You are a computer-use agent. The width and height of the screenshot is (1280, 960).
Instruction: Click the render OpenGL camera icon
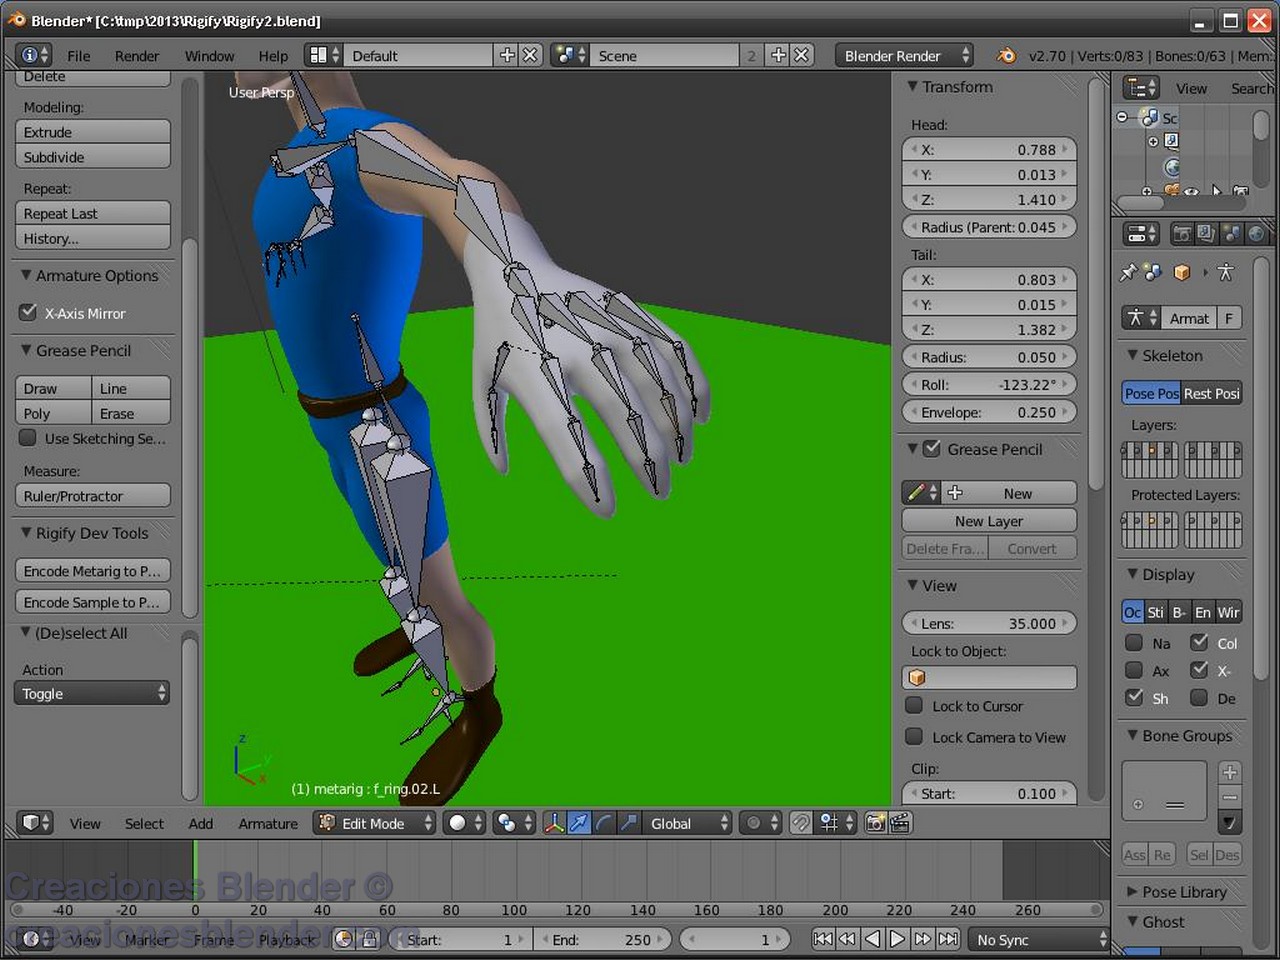point(875,822)
